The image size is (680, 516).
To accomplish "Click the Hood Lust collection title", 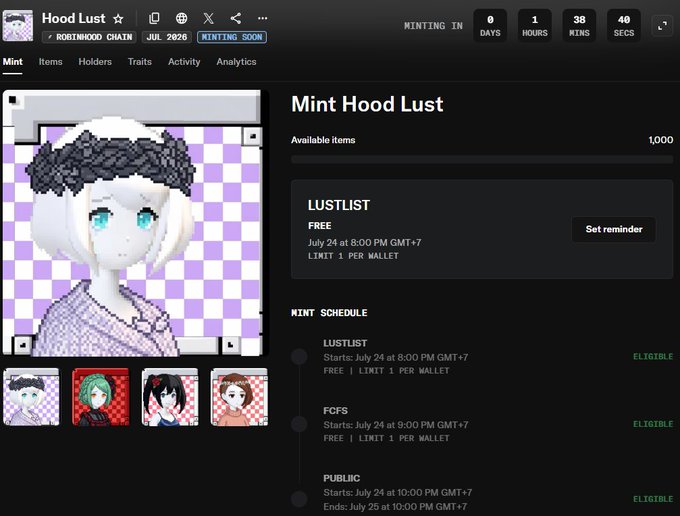I will pos(73,18).
